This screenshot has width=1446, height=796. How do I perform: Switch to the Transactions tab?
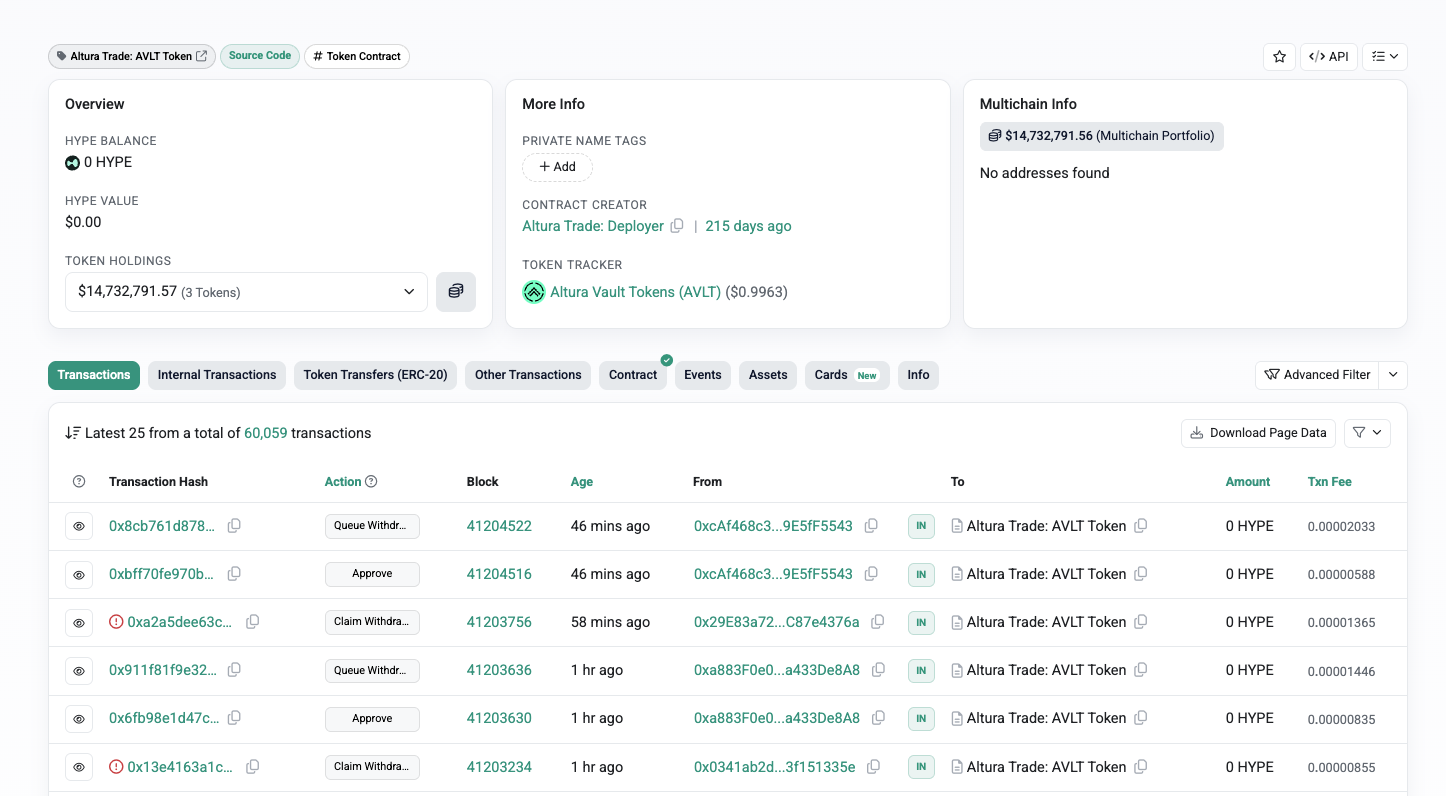(94, 375)
